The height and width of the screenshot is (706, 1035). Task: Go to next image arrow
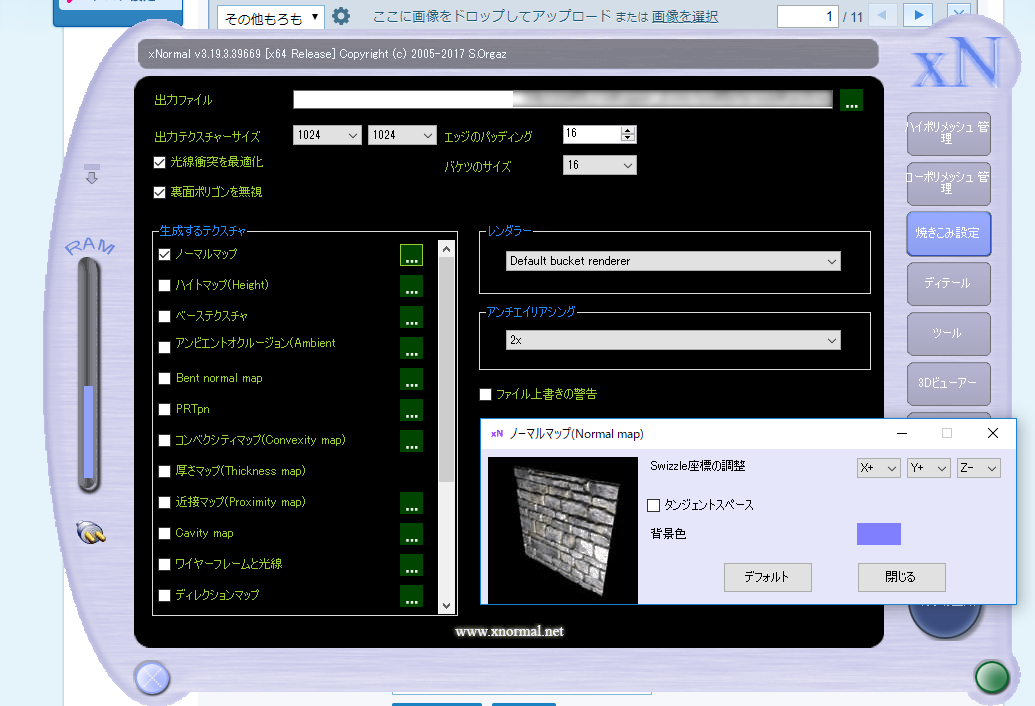(918, 15)
